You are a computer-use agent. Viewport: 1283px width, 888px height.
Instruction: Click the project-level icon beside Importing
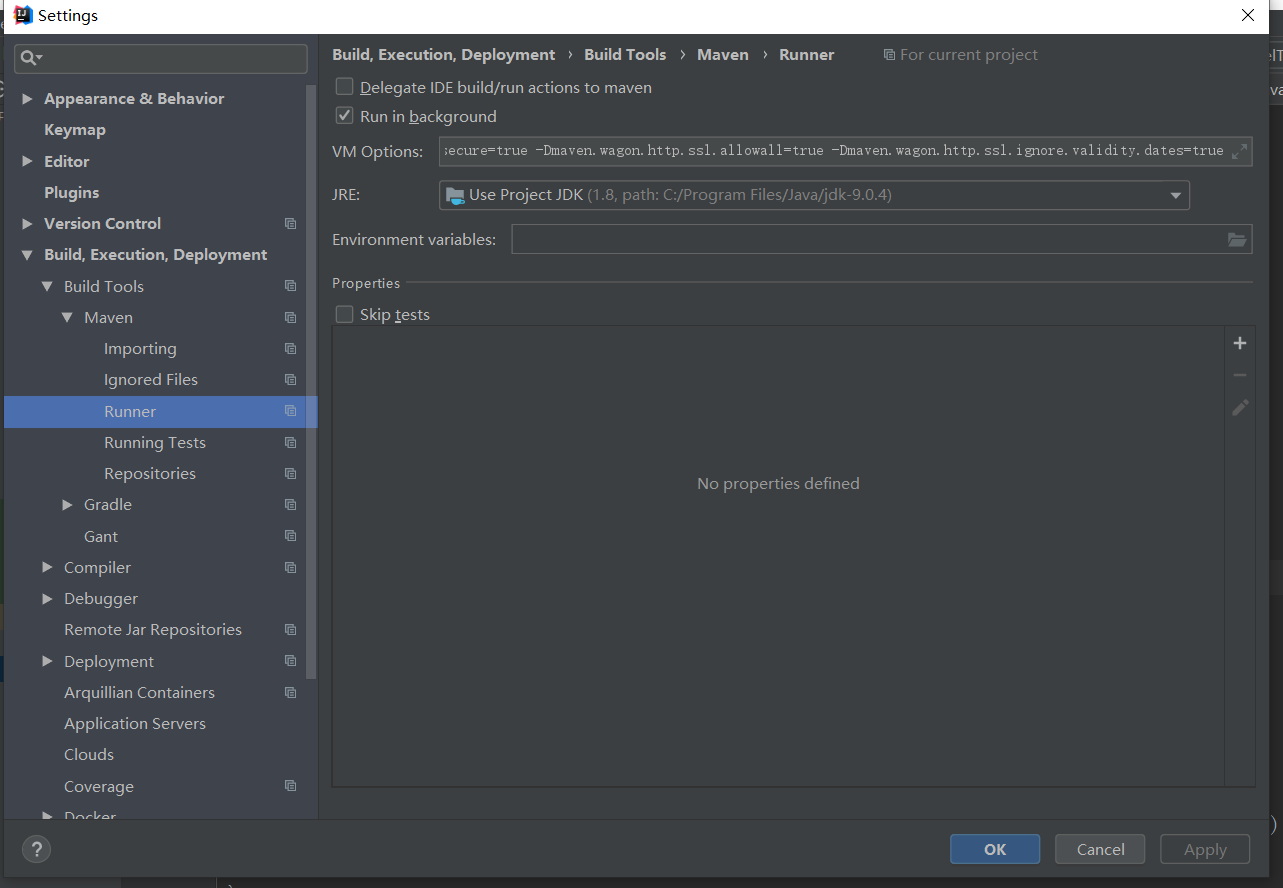tap(290, 349)
